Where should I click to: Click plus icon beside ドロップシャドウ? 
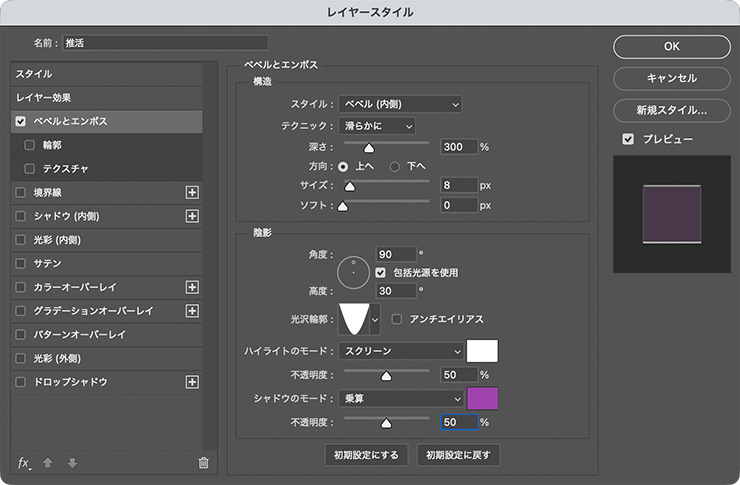pyautogui.click(x=193, y=382)
